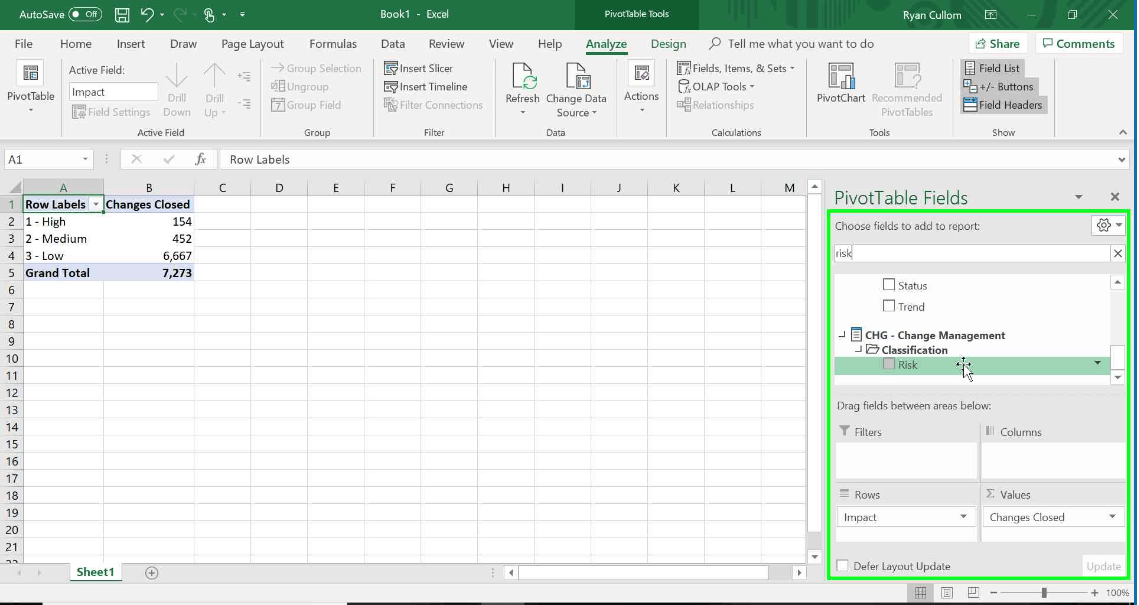Open the Impact field dropdown in Rows
This screenshot has width=1139, height=605.
coord(963,516)
